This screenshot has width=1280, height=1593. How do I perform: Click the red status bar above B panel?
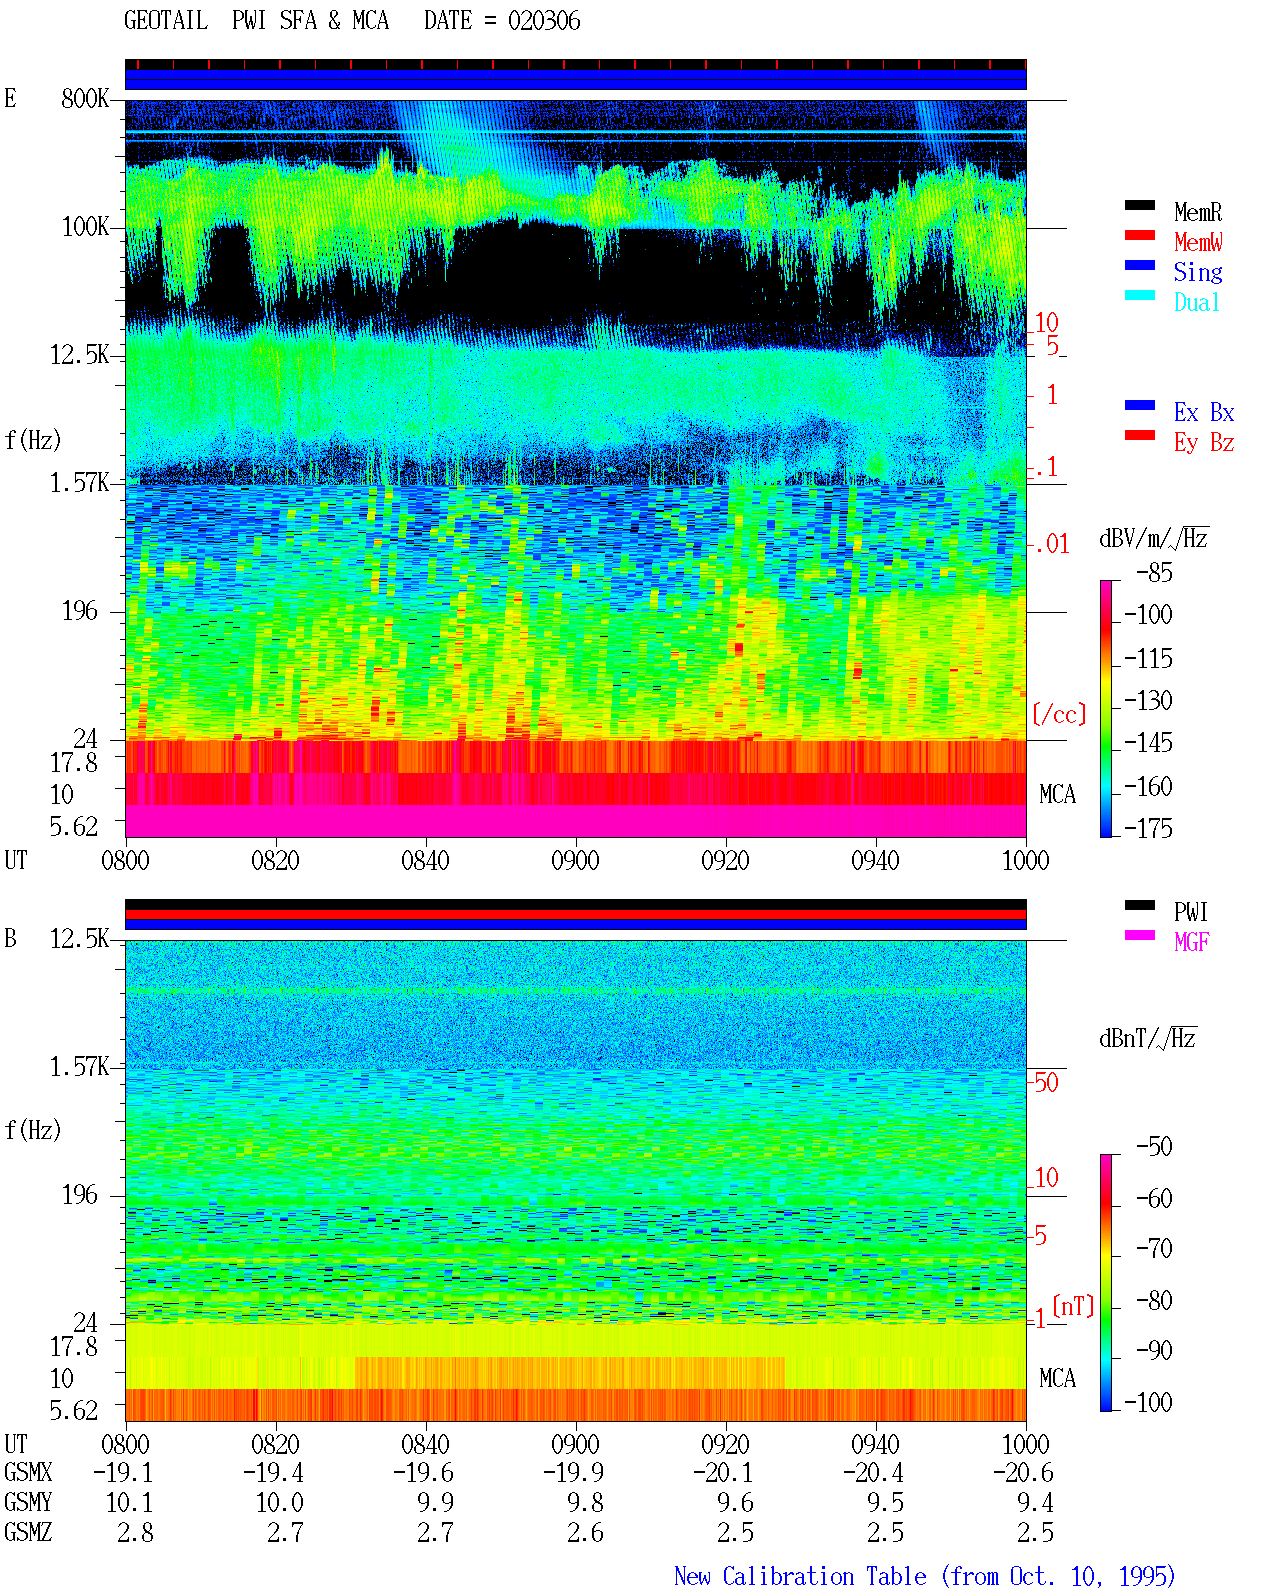coord(576,915)
